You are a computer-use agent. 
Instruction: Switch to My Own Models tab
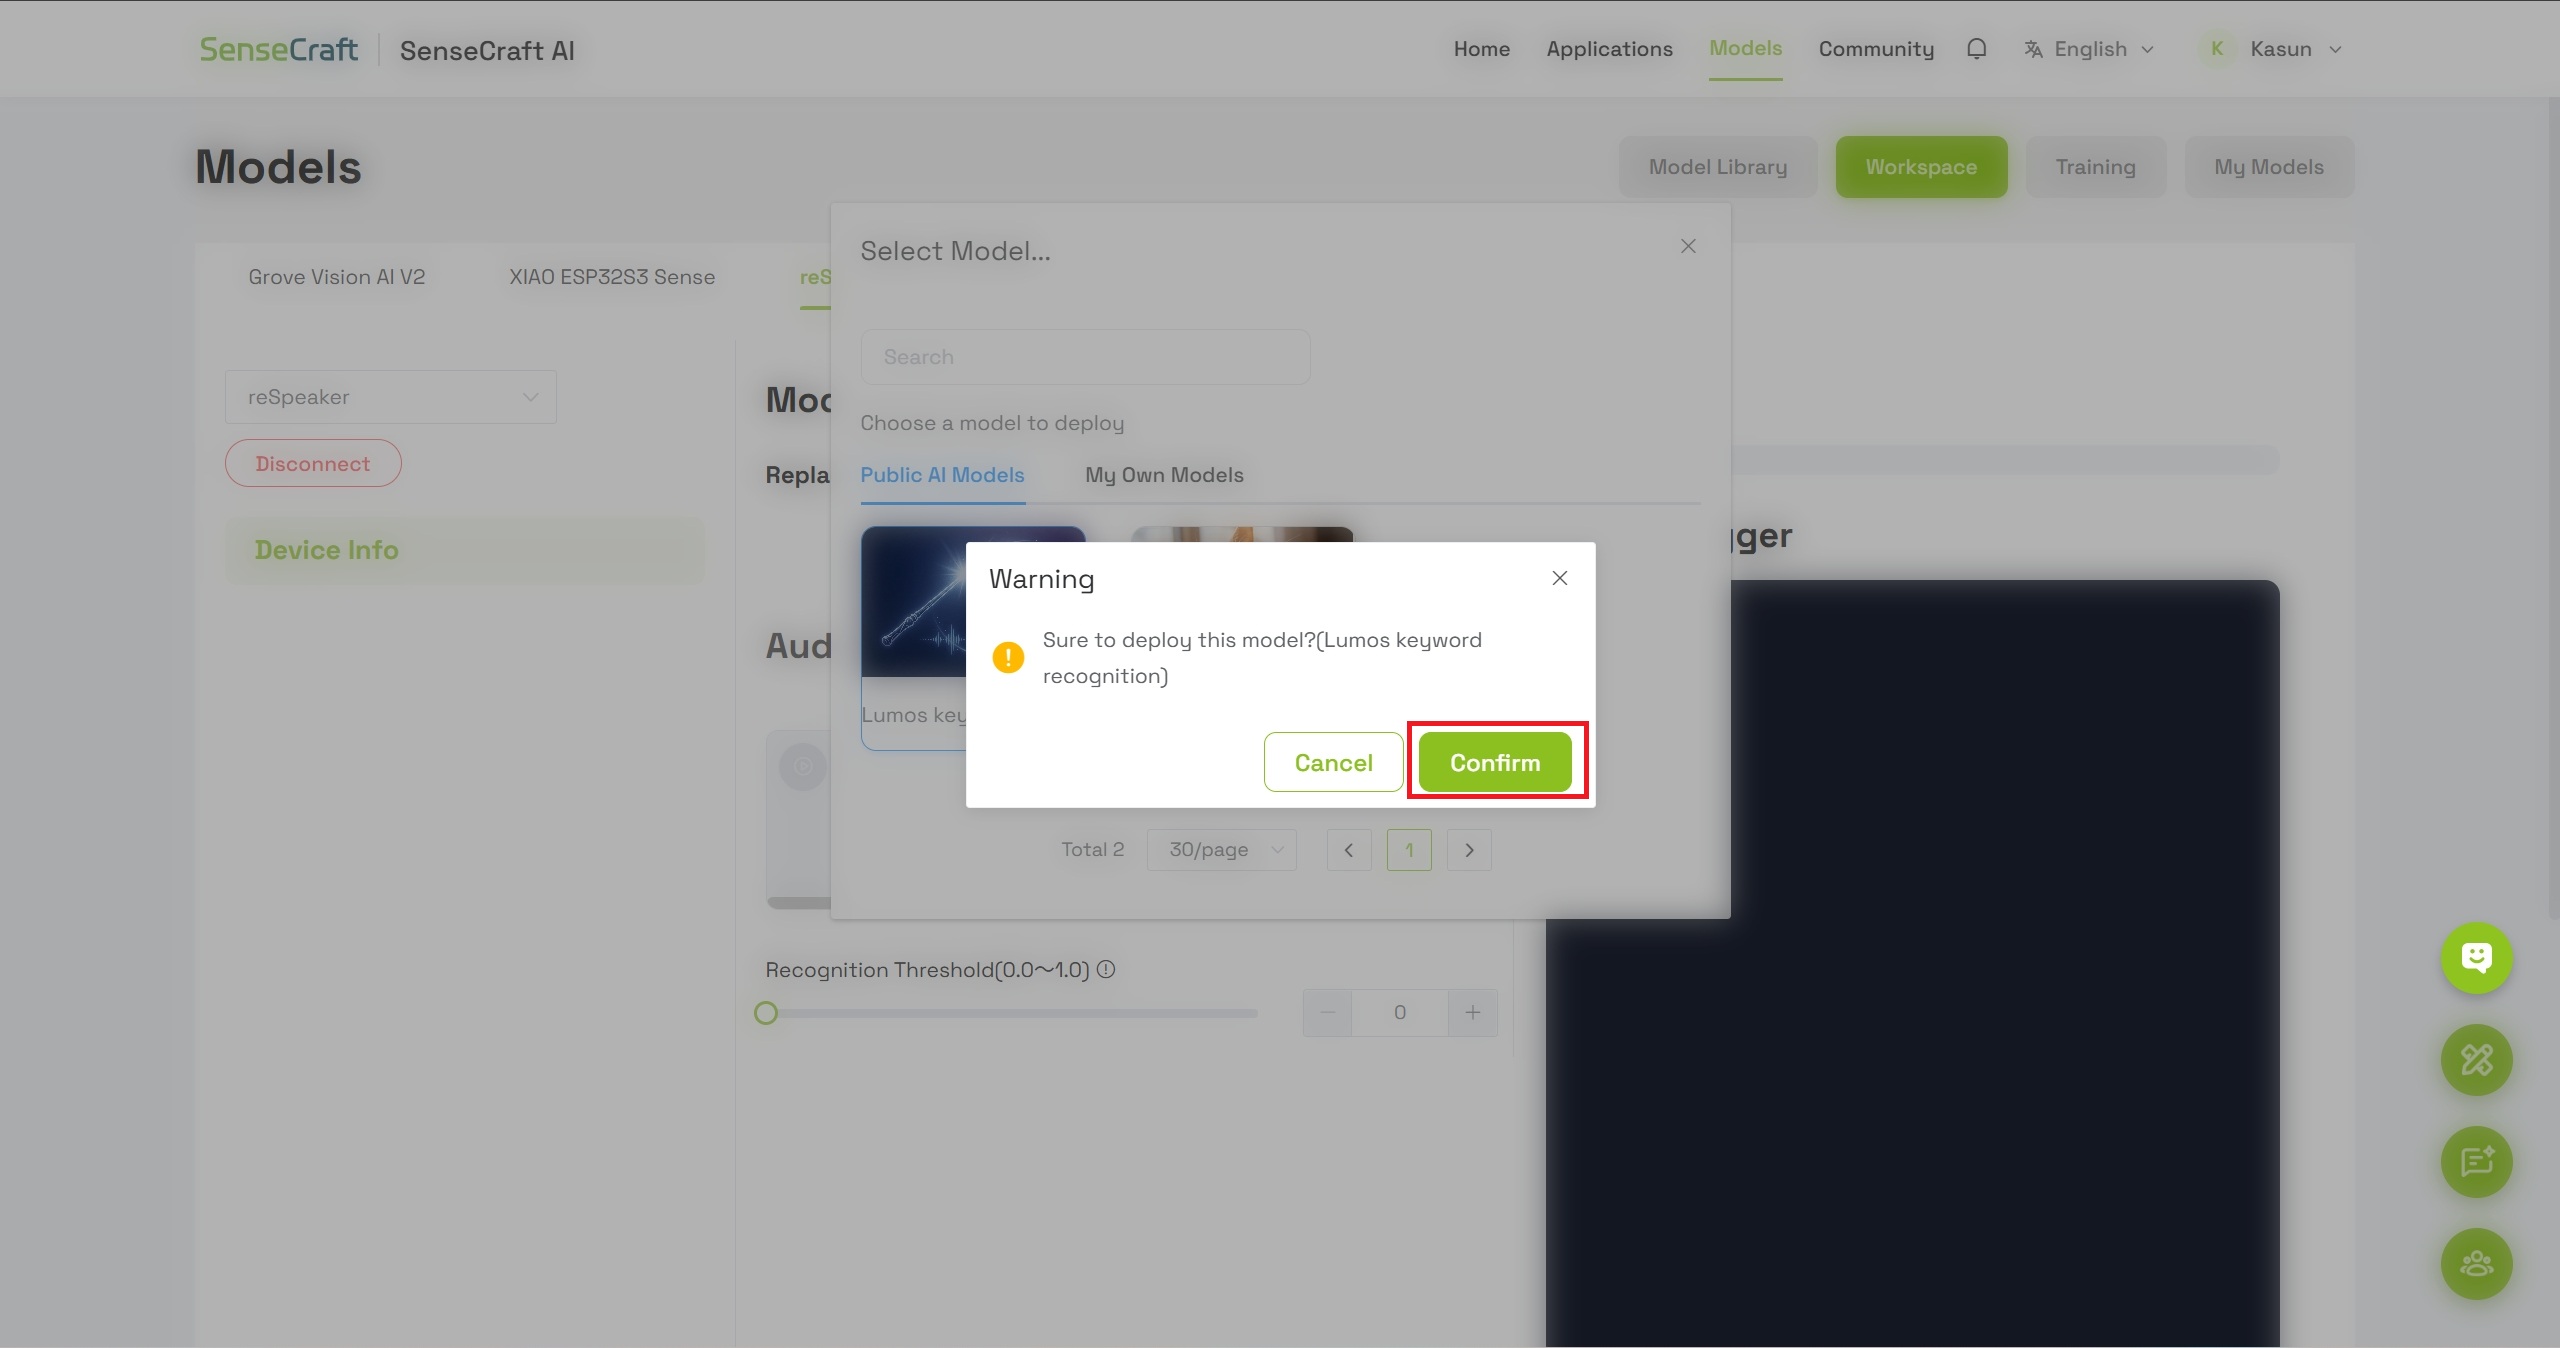(1164, 475)
